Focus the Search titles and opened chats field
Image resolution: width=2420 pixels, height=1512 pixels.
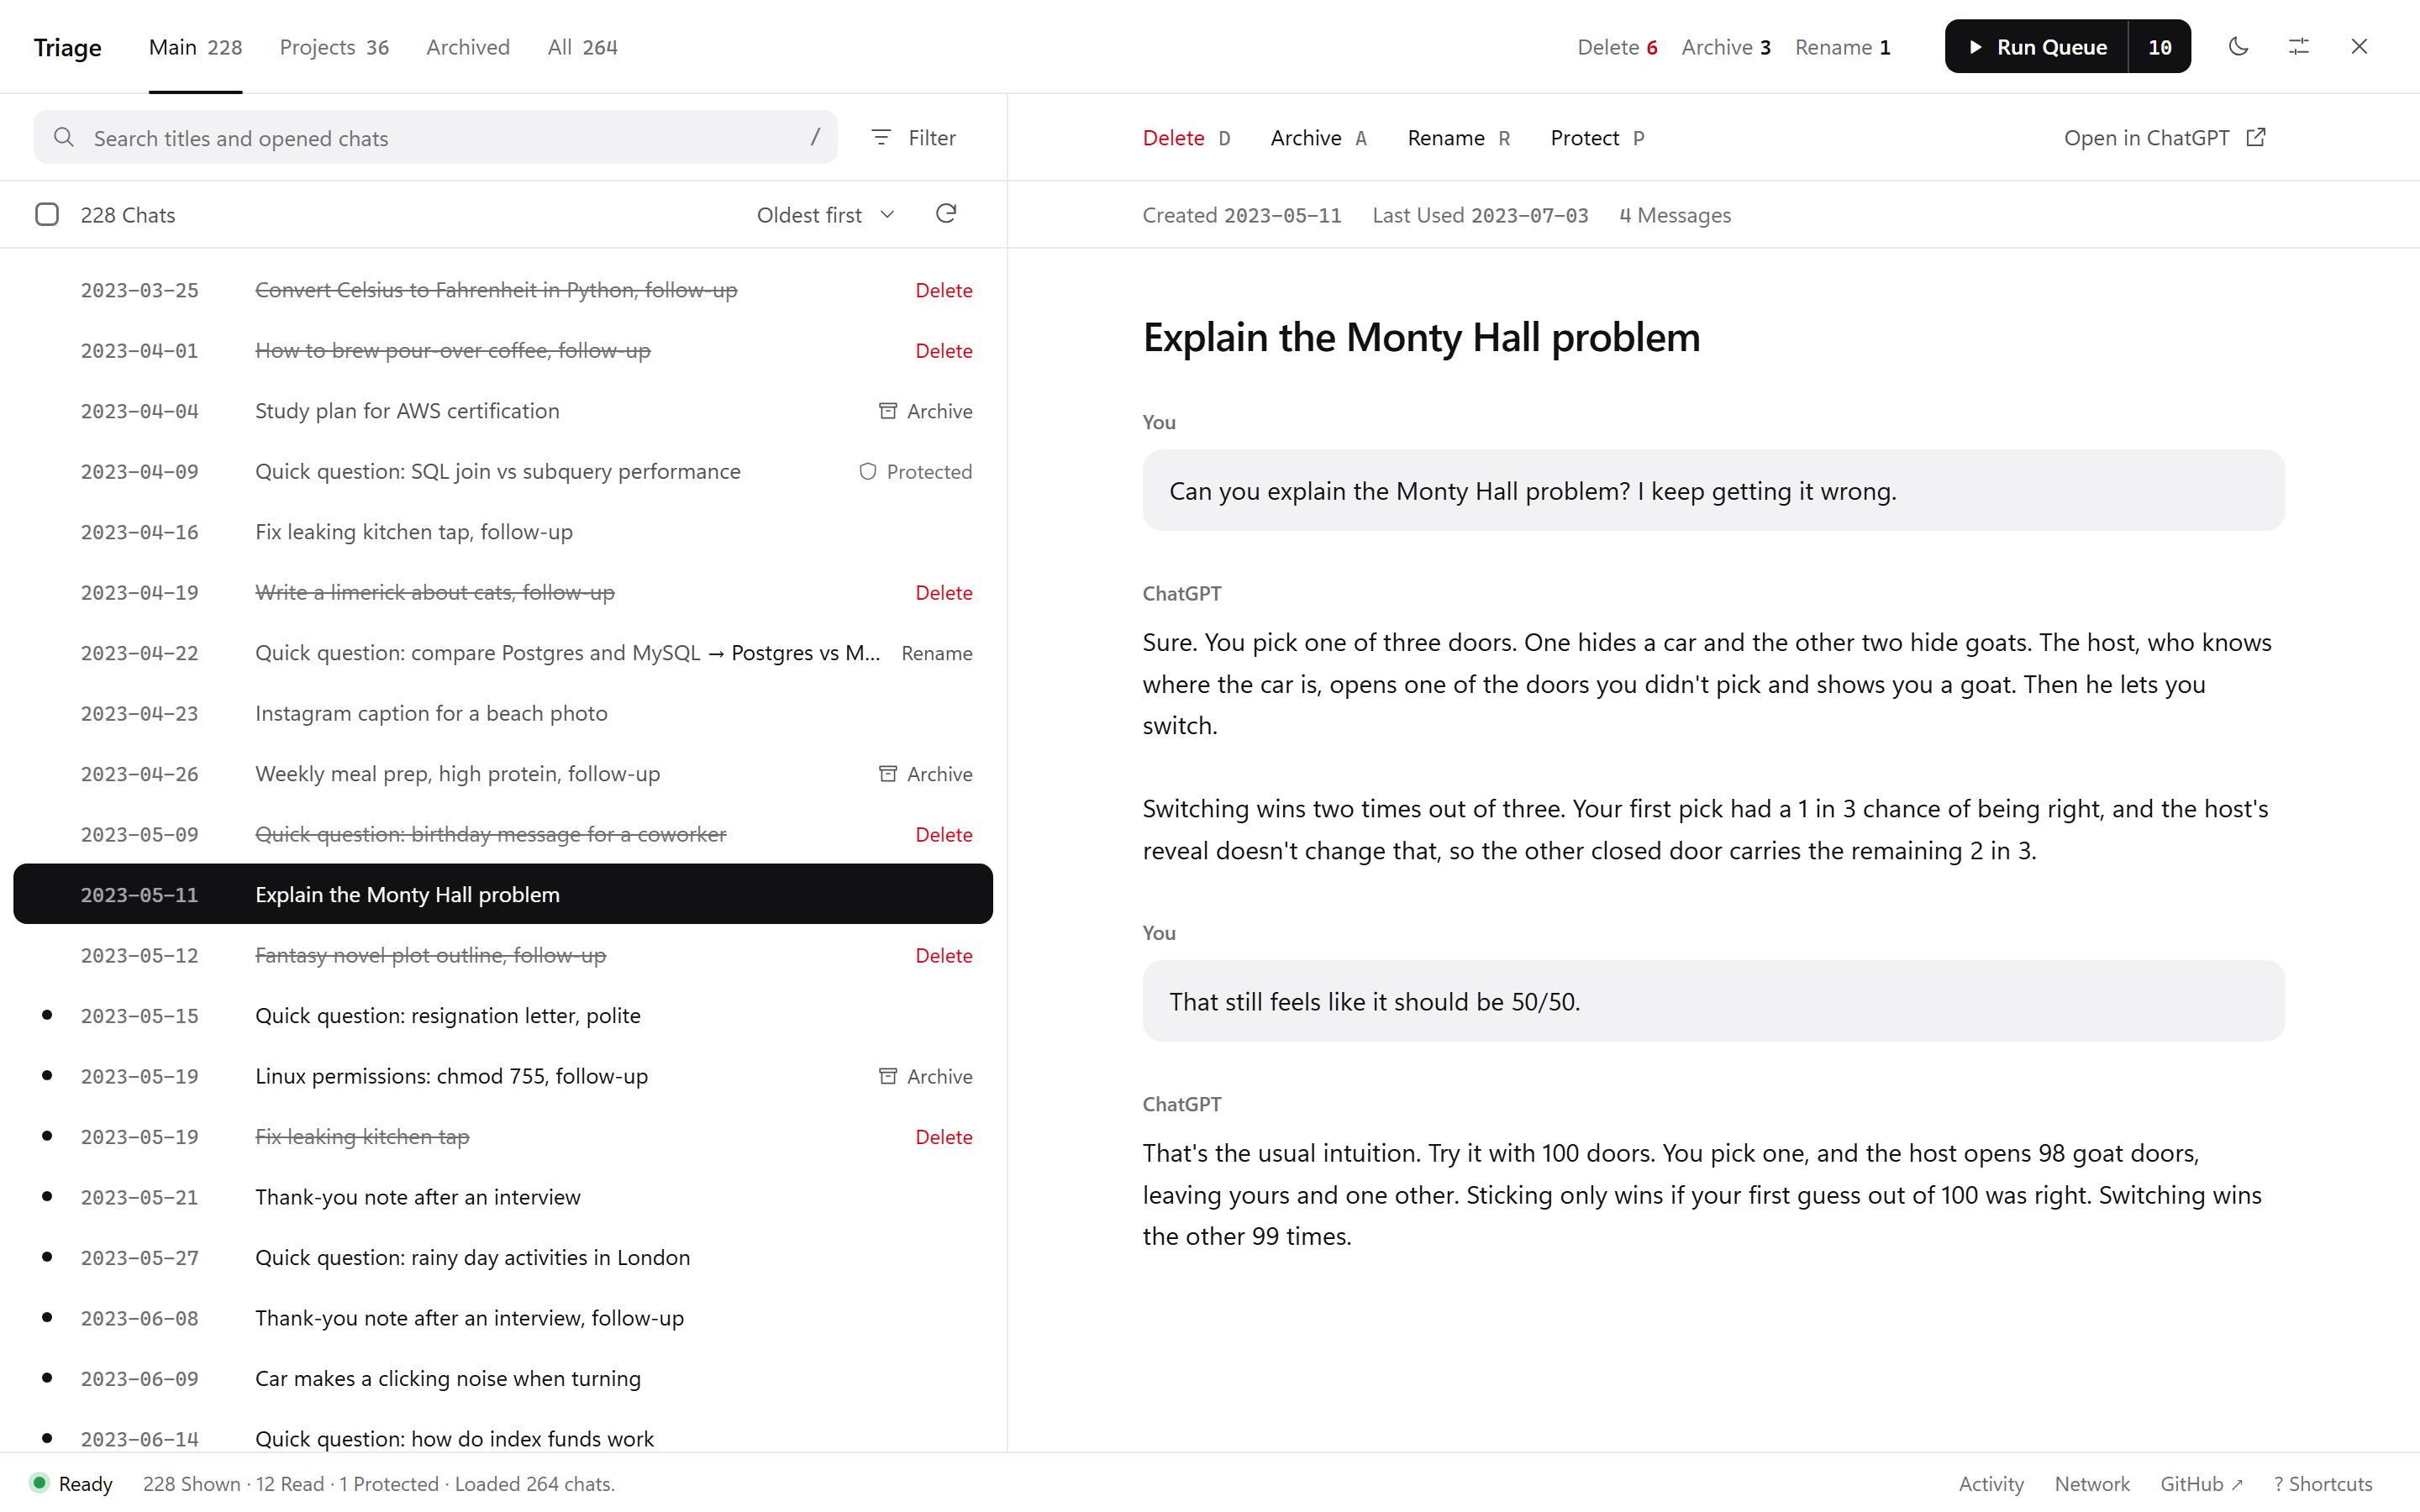[x=435, y=137]
